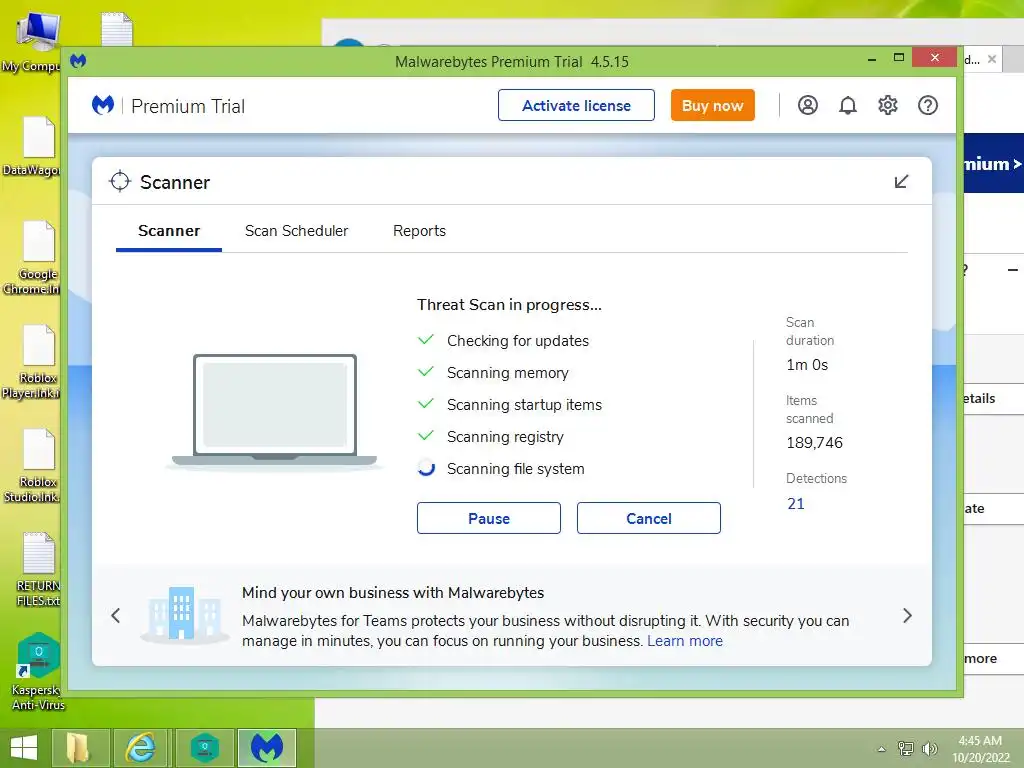Open the account profile icon

click(808, 105)
